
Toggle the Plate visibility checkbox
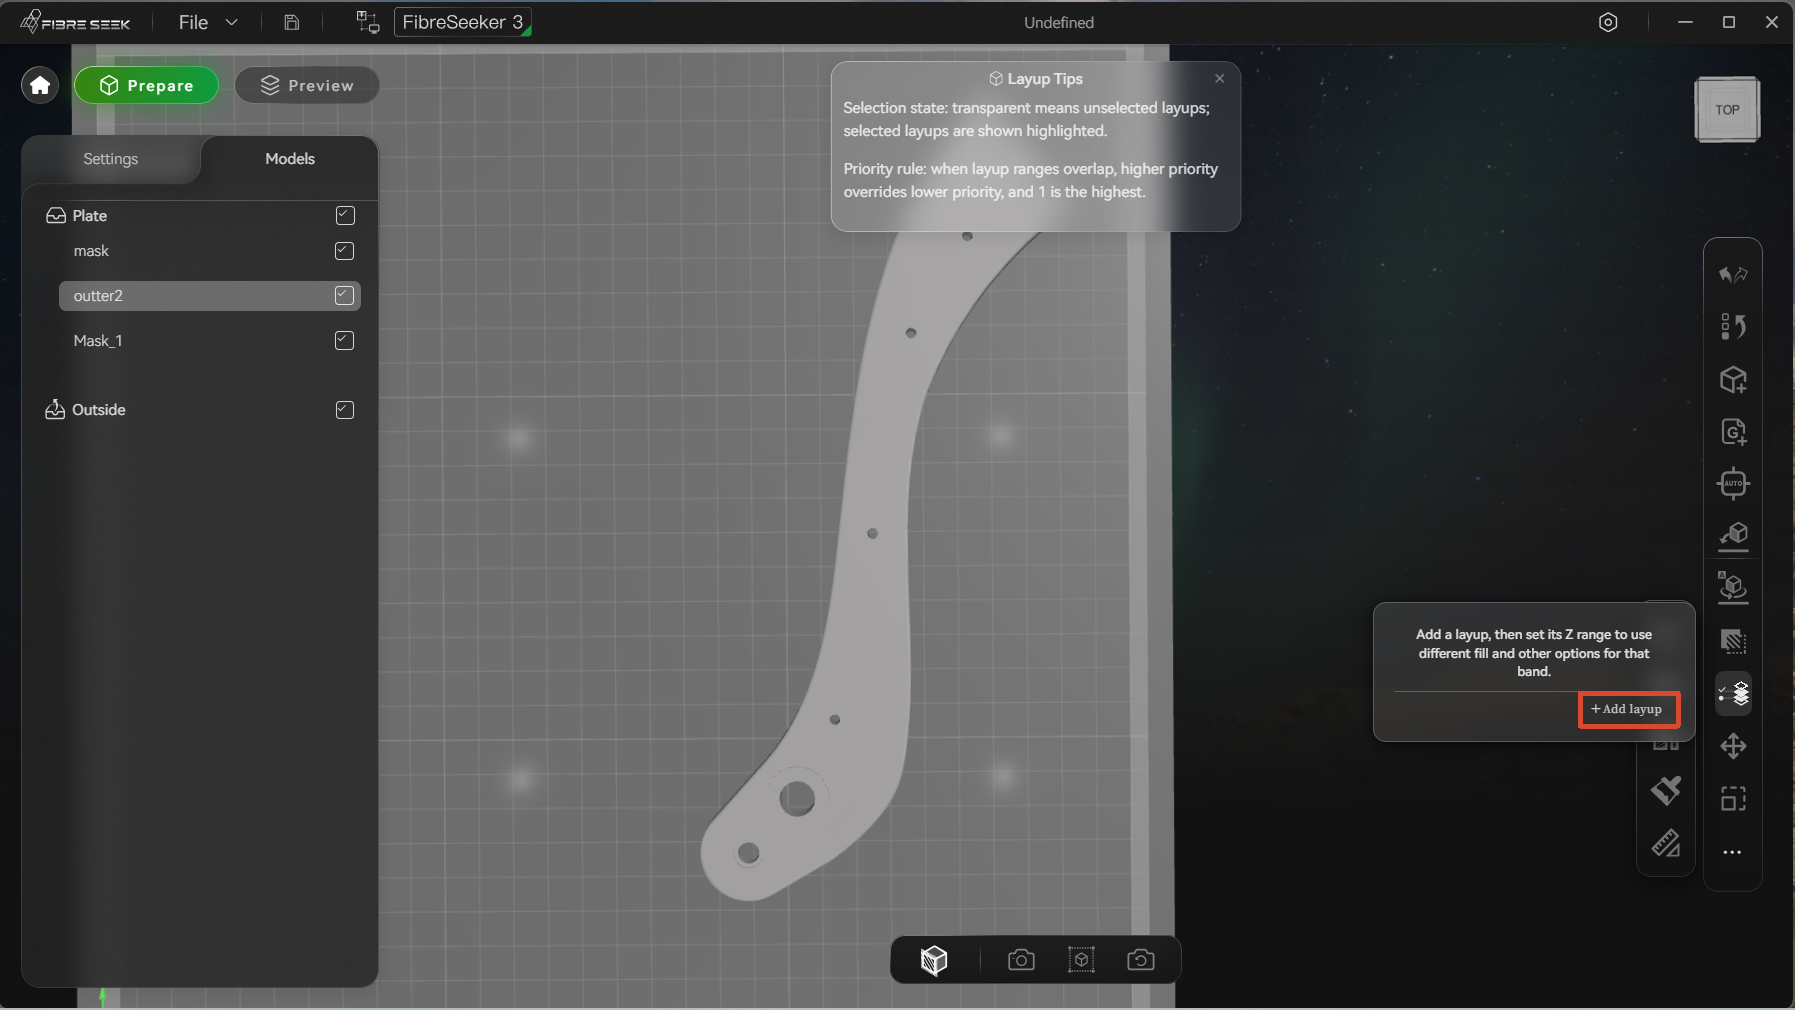(345, 215)
